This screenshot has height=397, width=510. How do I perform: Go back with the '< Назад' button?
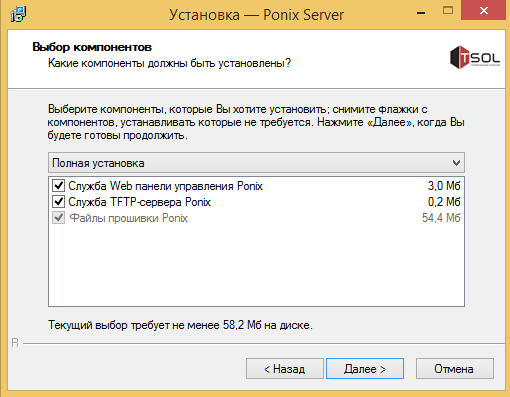285,369
